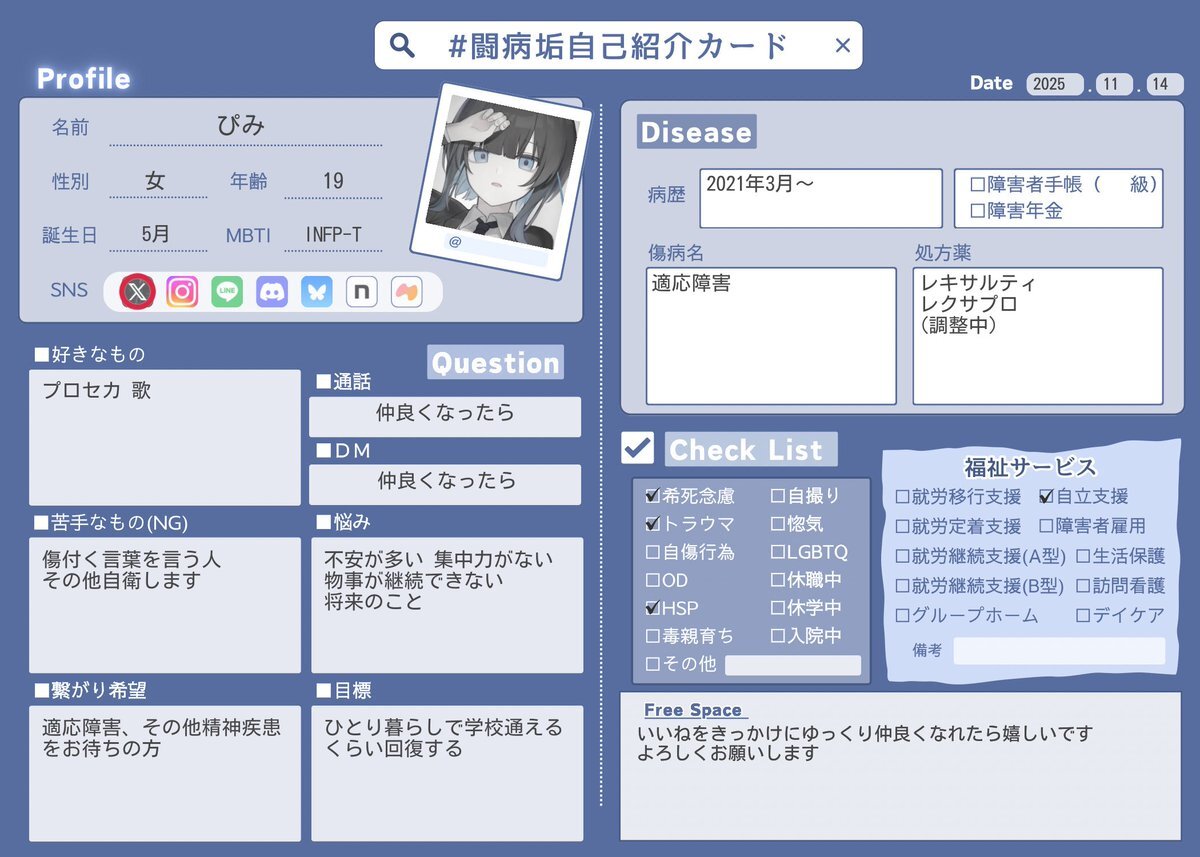Check the 障害年金 checkbox
This screenshot has height=857, width=1200.
point(978,211)
